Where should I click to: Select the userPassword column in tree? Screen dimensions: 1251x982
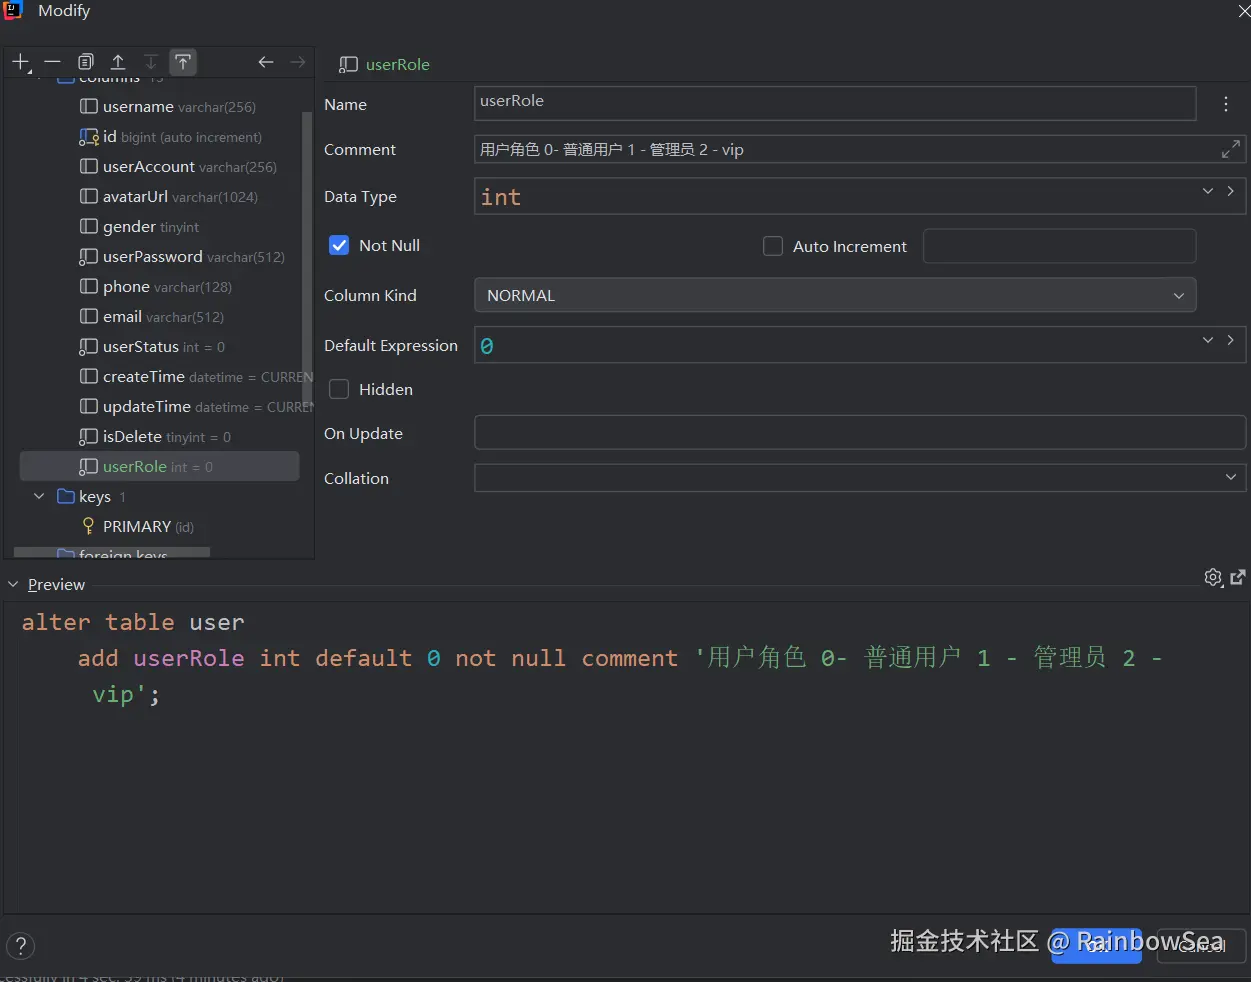tap(152, 257)
